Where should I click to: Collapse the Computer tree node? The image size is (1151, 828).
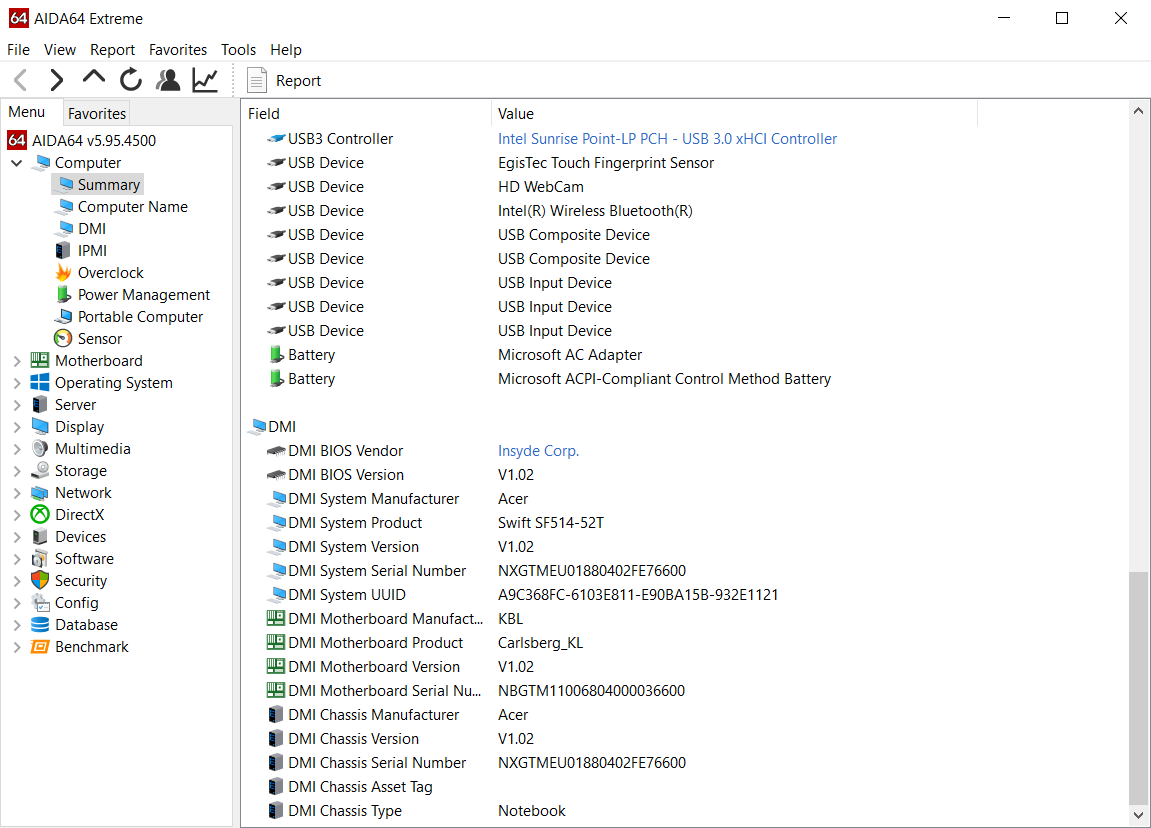point(17,162)
